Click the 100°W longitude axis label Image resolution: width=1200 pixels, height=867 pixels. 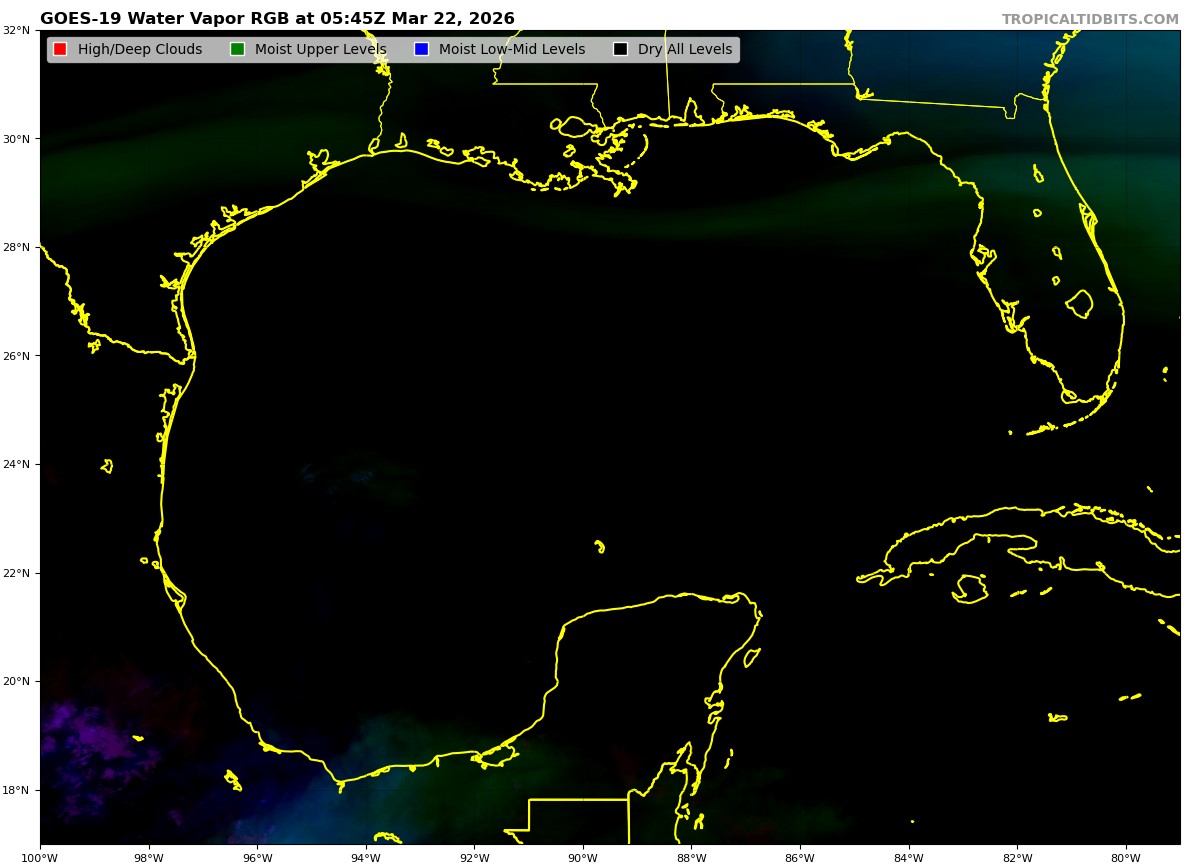click(x=40, y=857)
